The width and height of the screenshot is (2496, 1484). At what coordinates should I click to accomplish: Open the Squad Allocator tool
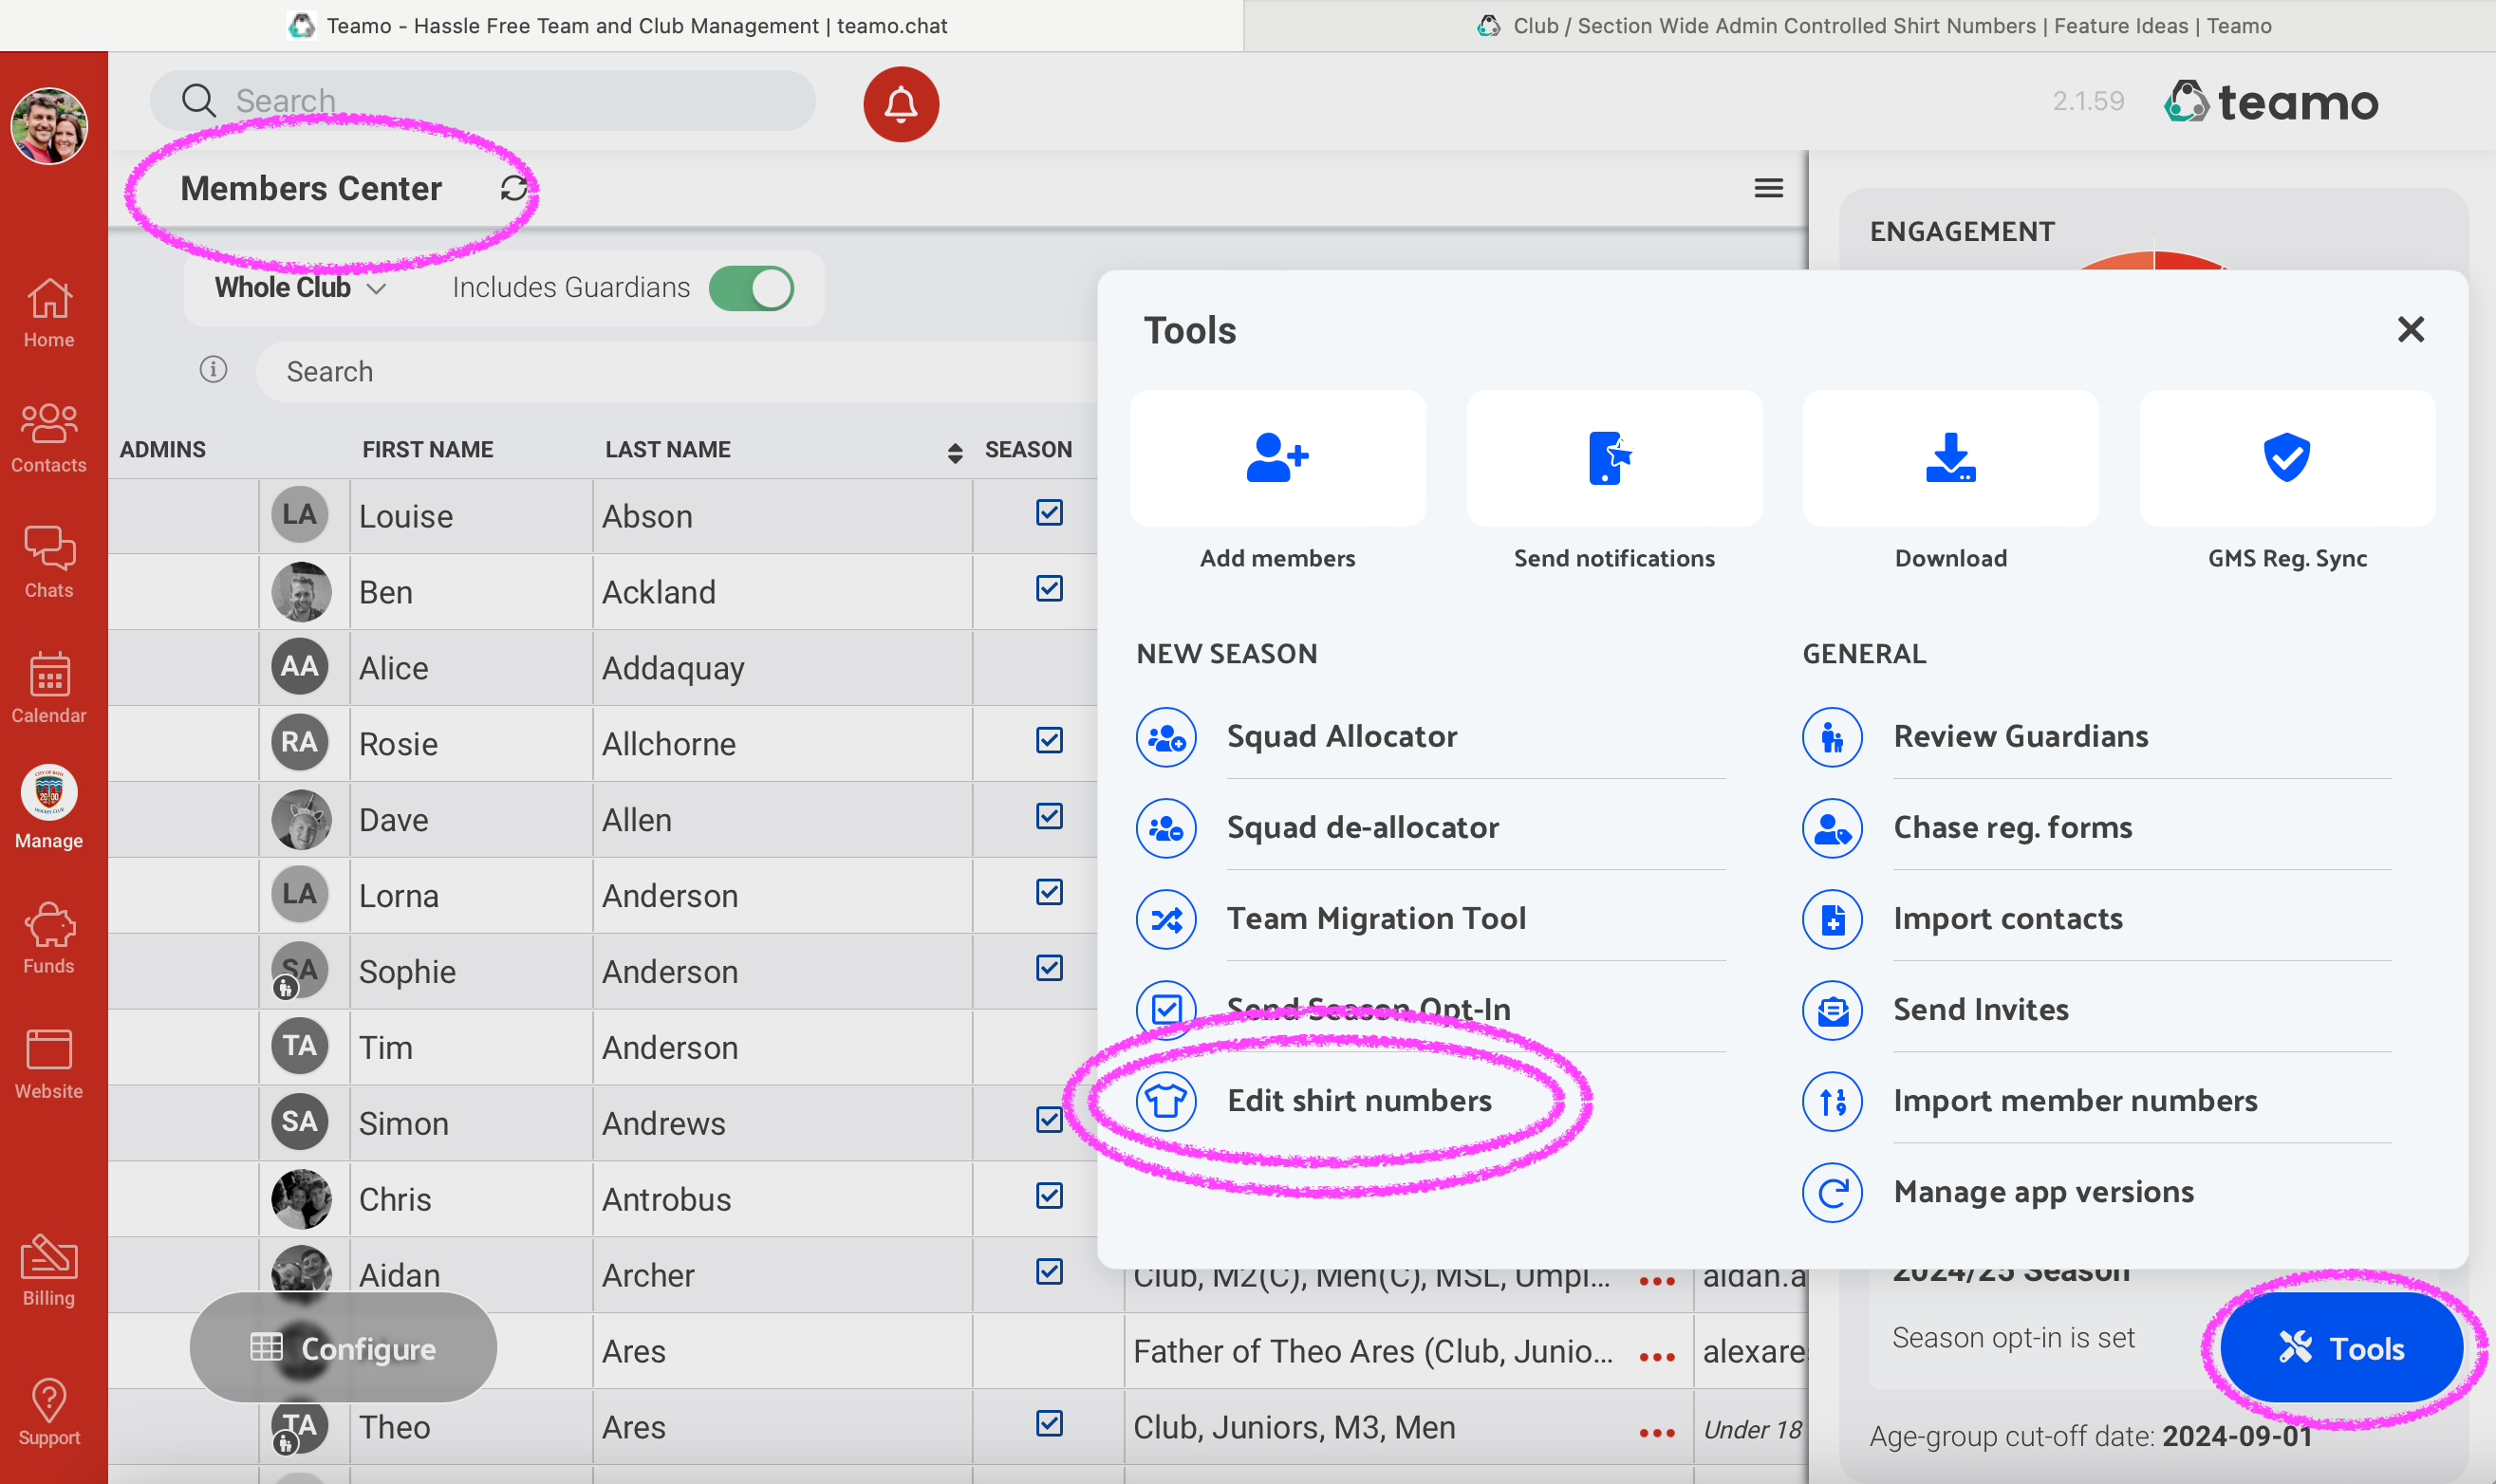coord(1342,737)
